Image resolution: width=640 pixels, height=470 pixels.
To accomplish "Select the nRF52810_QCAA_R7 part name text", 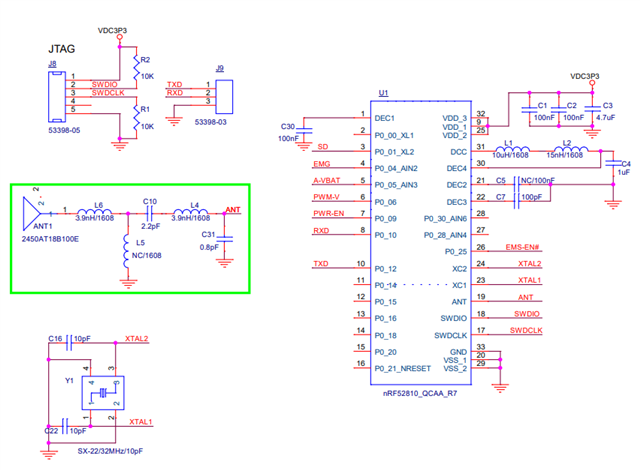I will pos(420,393).
